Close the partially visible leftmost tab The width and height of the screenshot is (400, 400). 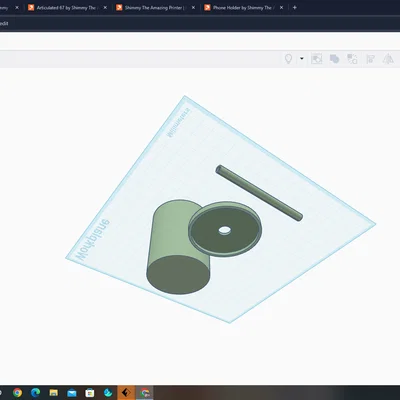(17, 7)
